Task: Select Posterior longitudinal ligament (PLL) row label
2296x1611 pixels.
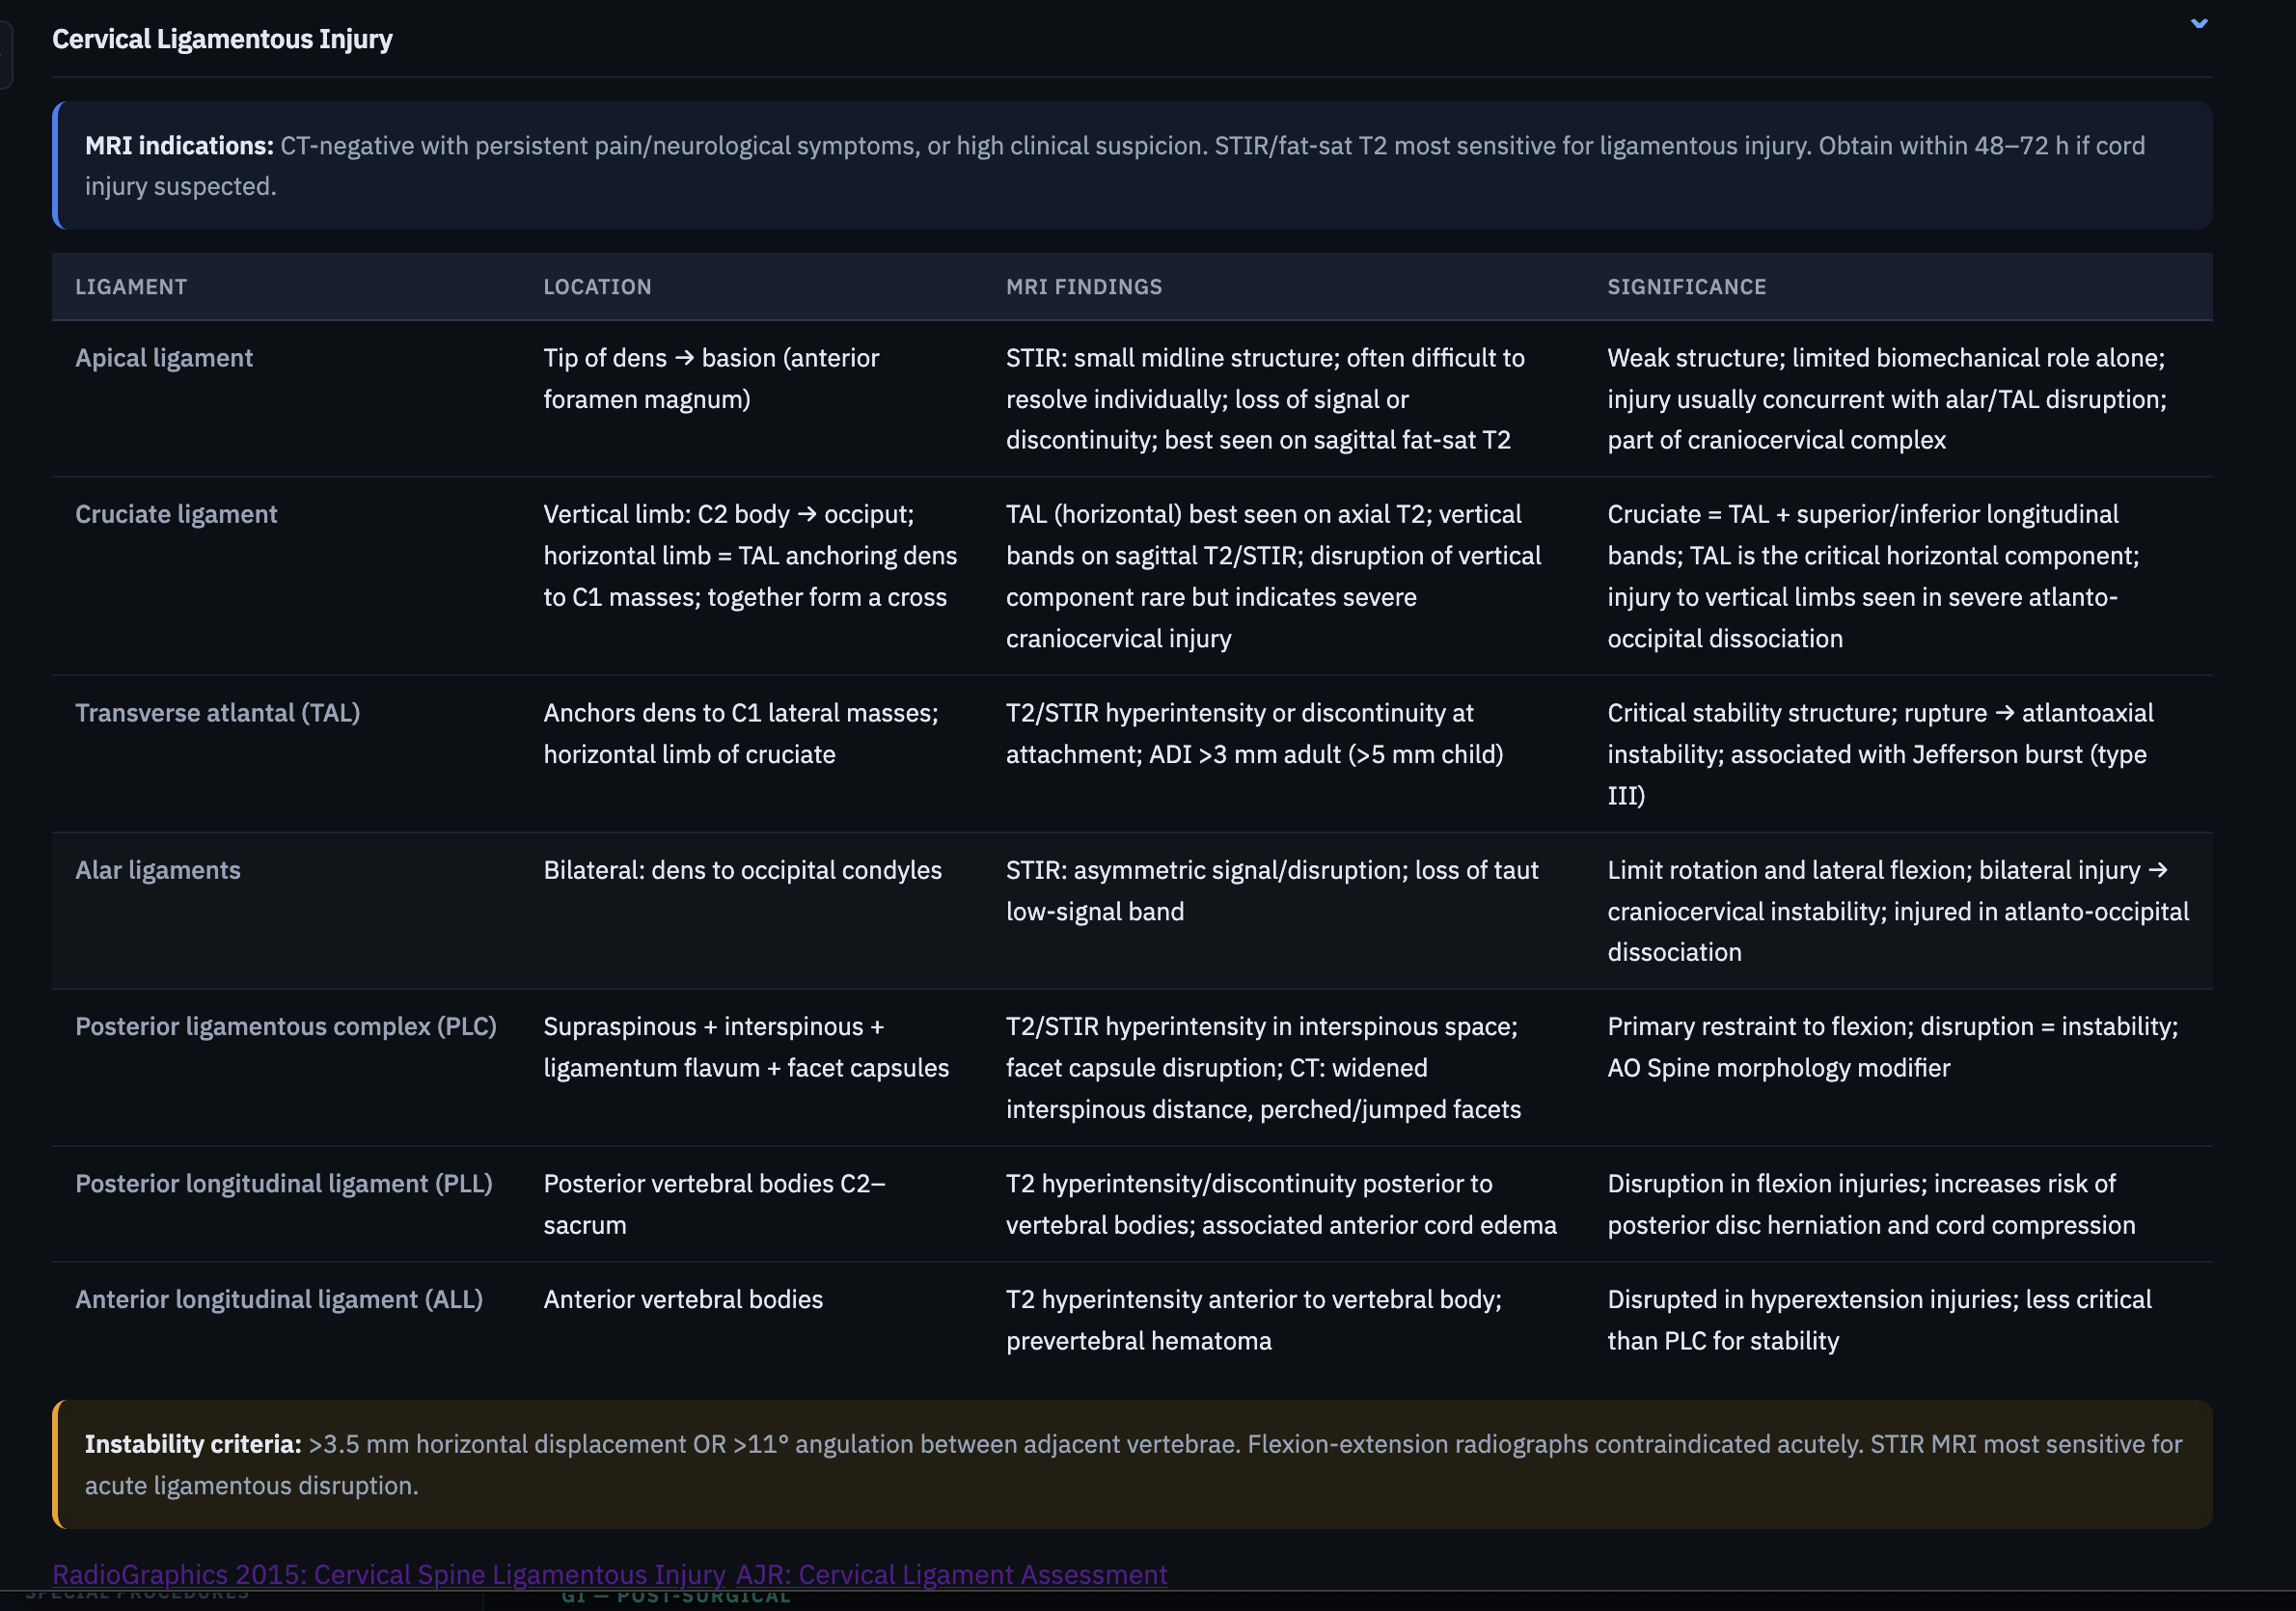Action: coord(284,1183)
